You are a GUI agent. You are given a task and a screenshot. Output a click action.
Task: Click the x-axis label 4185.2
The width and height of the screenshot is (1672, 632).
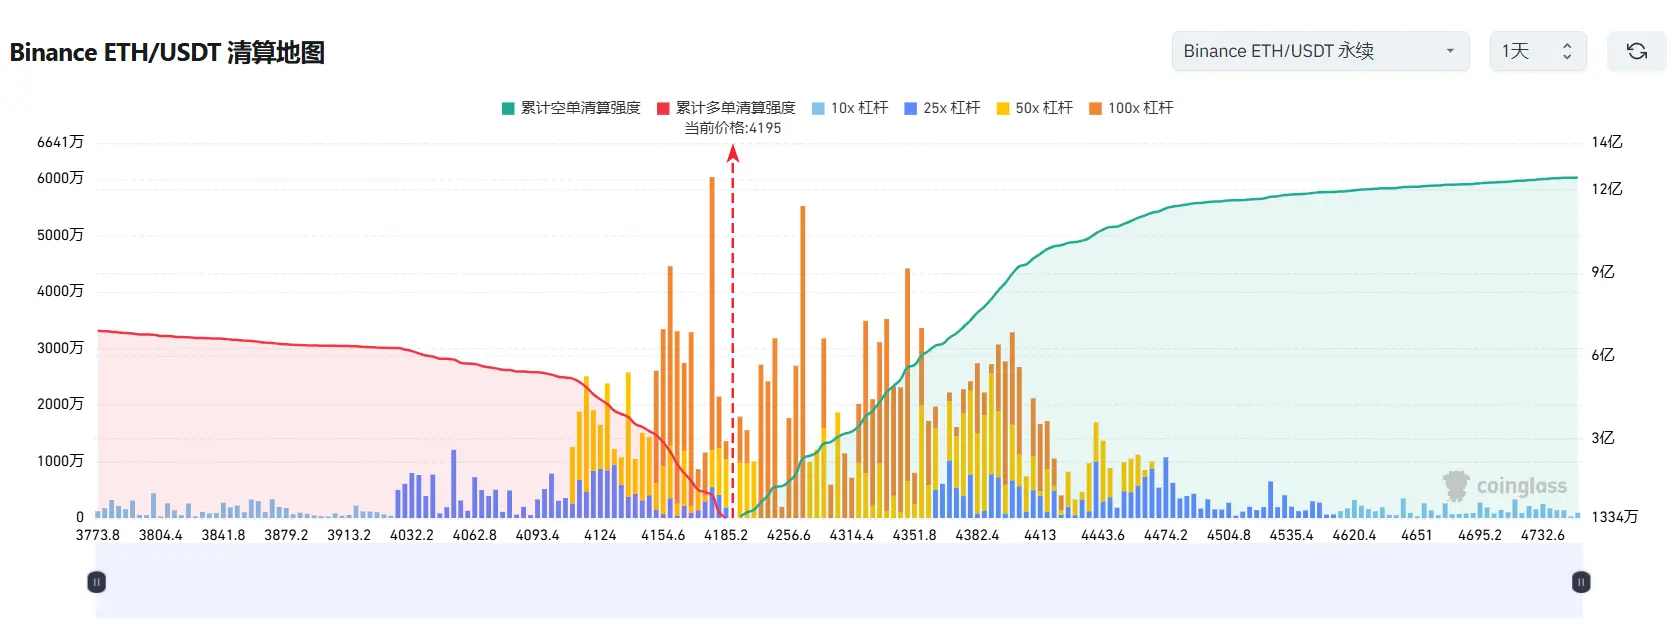point(726,535)
